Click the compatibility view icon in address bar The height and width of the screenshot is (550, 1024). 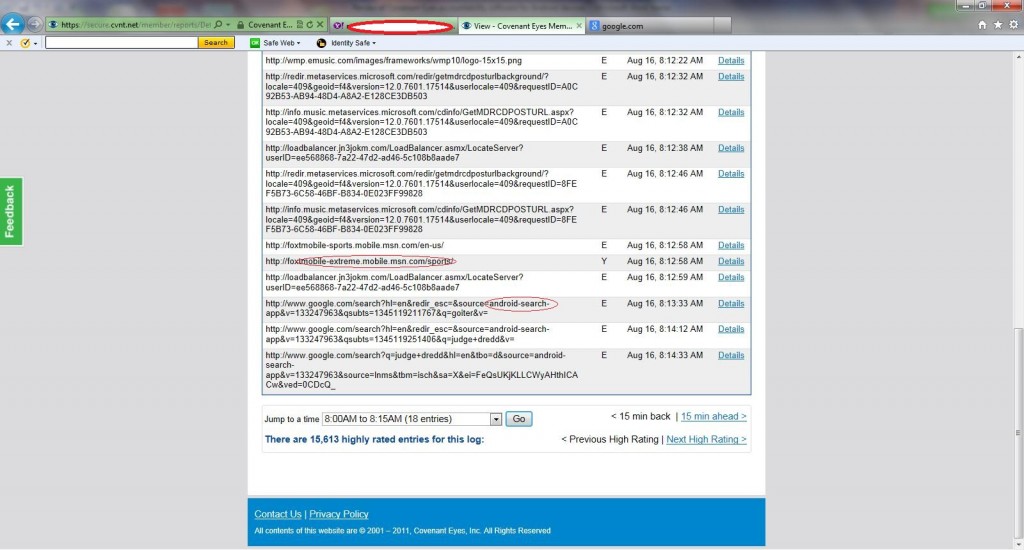tap(300, 25)
